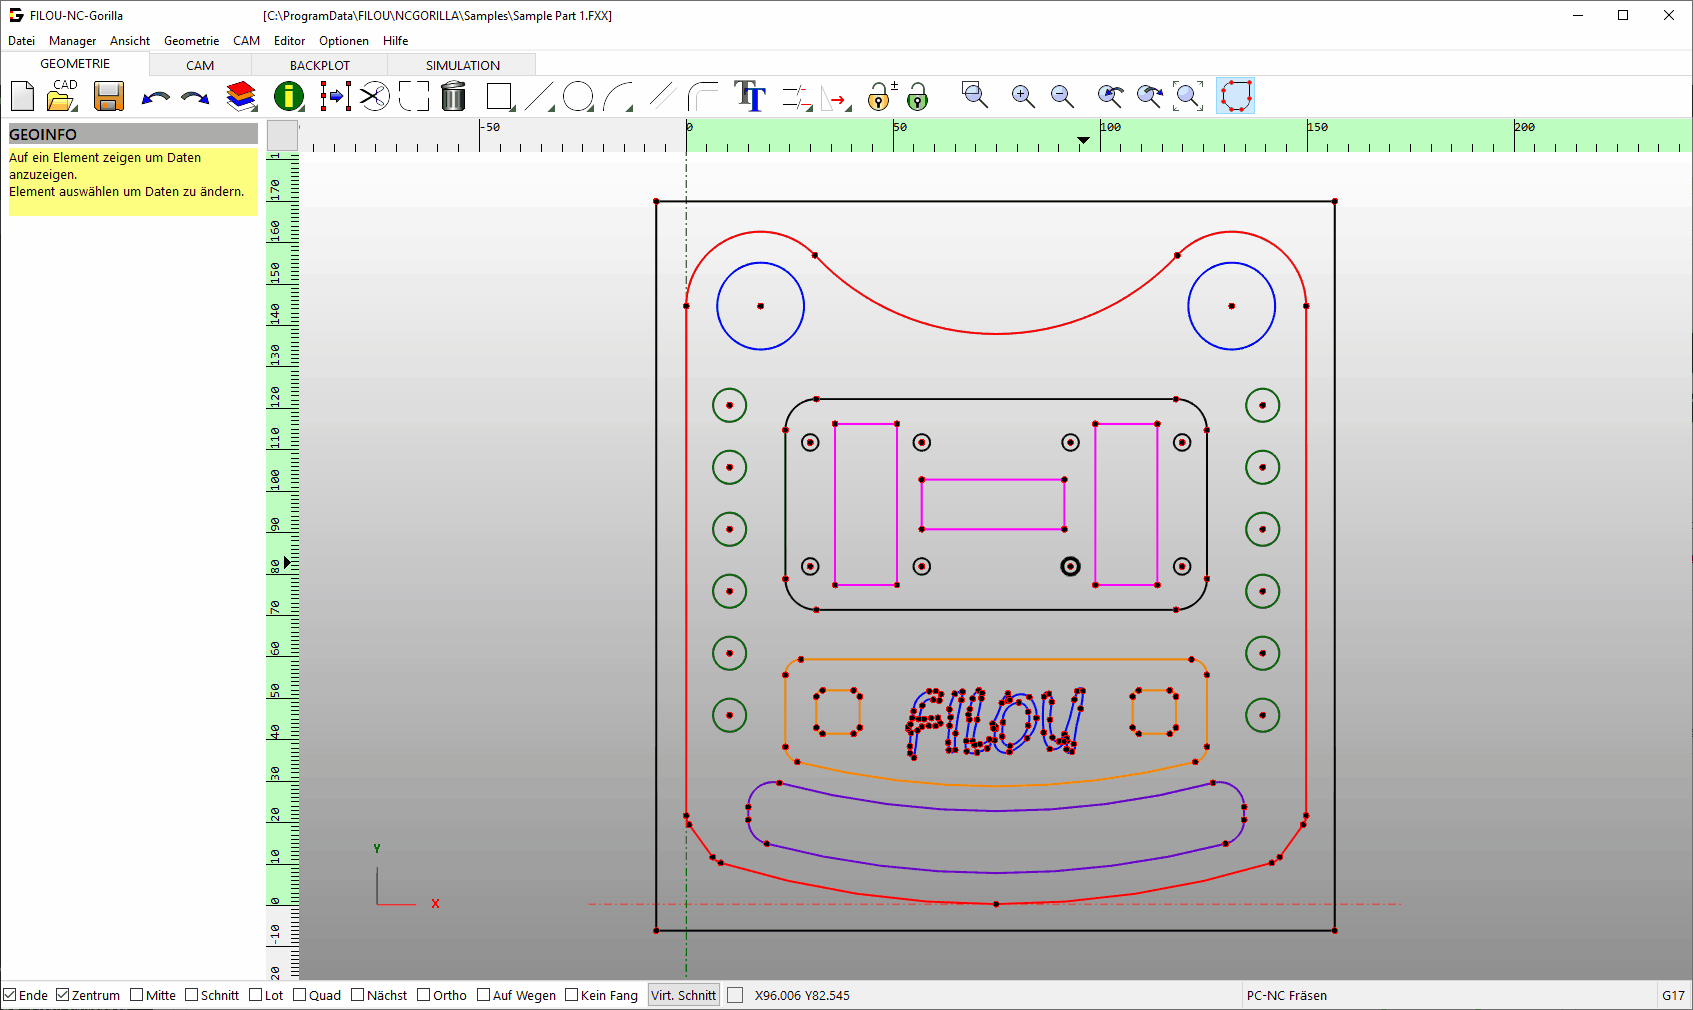Select the parallel offset line tool

662,97
